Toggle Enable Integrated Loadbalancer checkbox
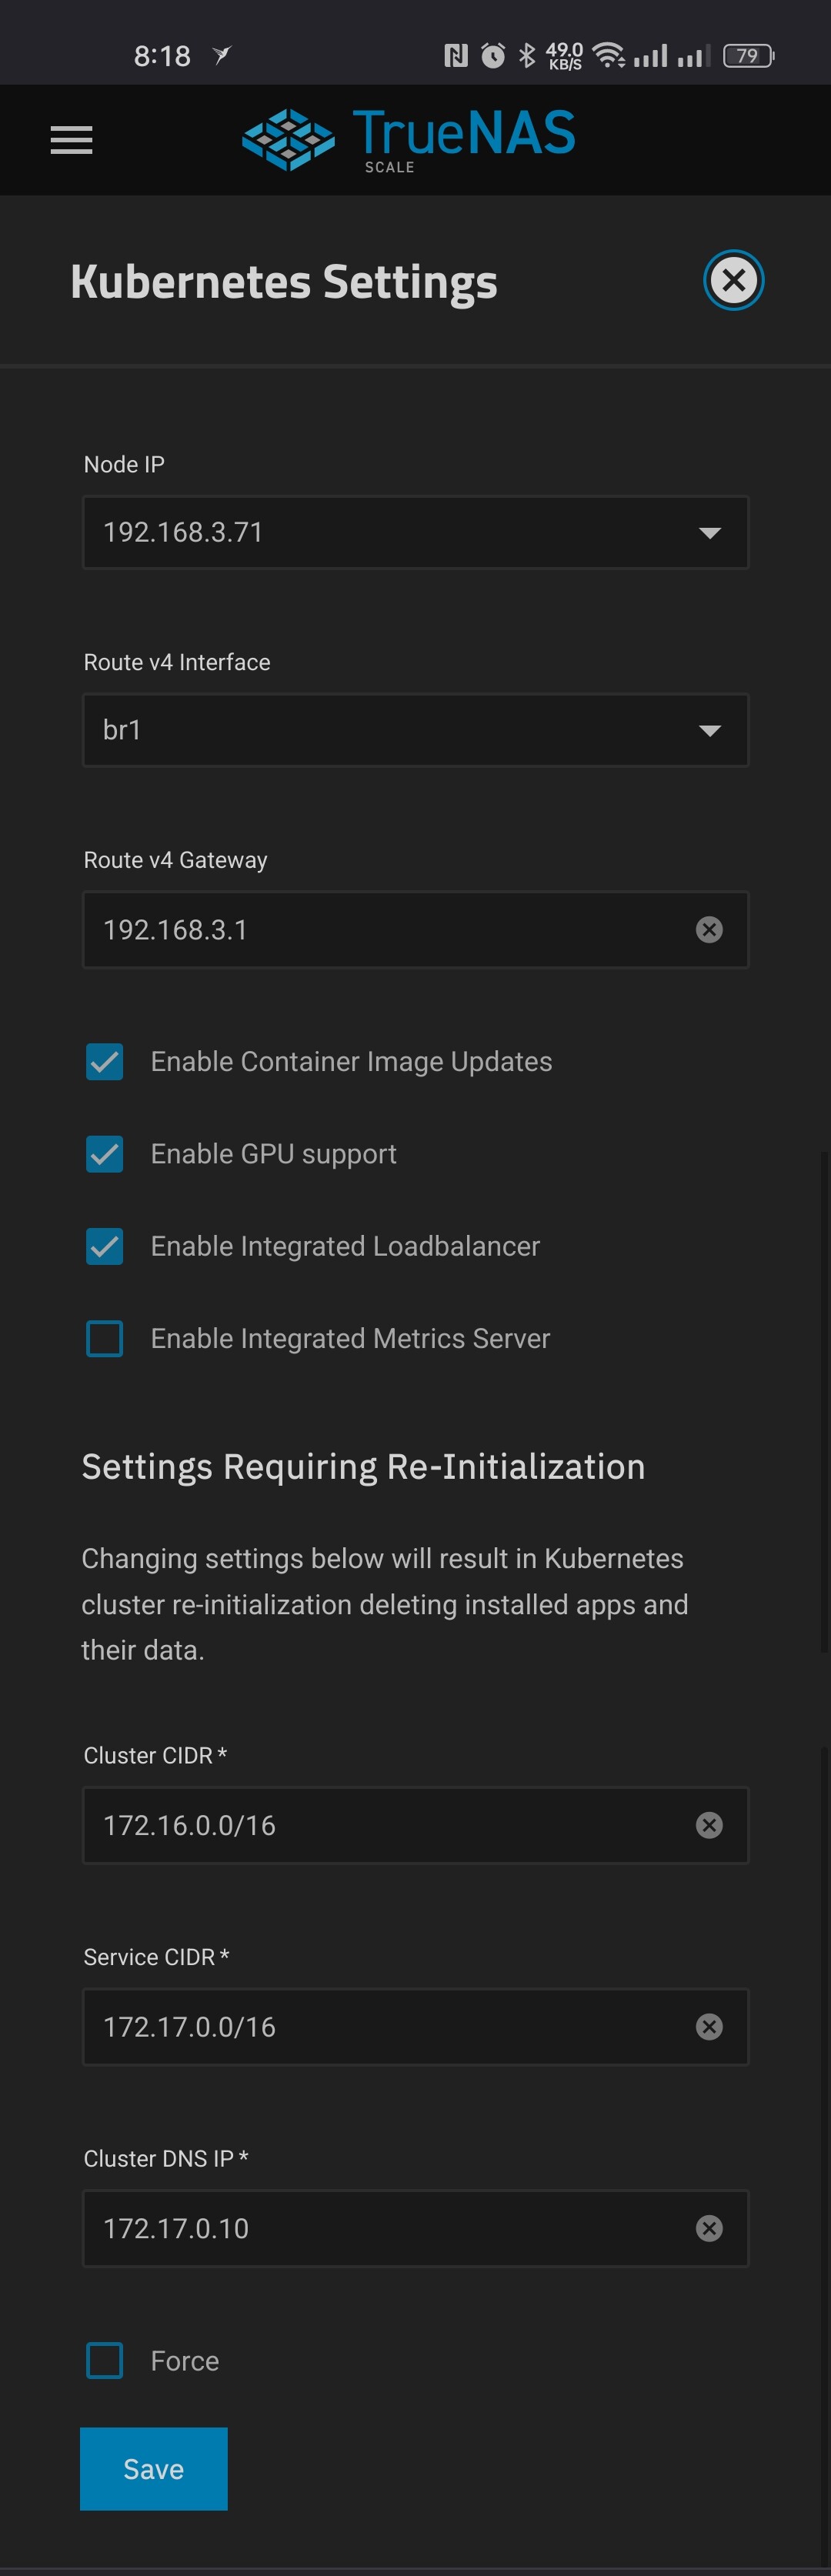Viewport: 831px width, 2576px height. tap(105, 1246)
